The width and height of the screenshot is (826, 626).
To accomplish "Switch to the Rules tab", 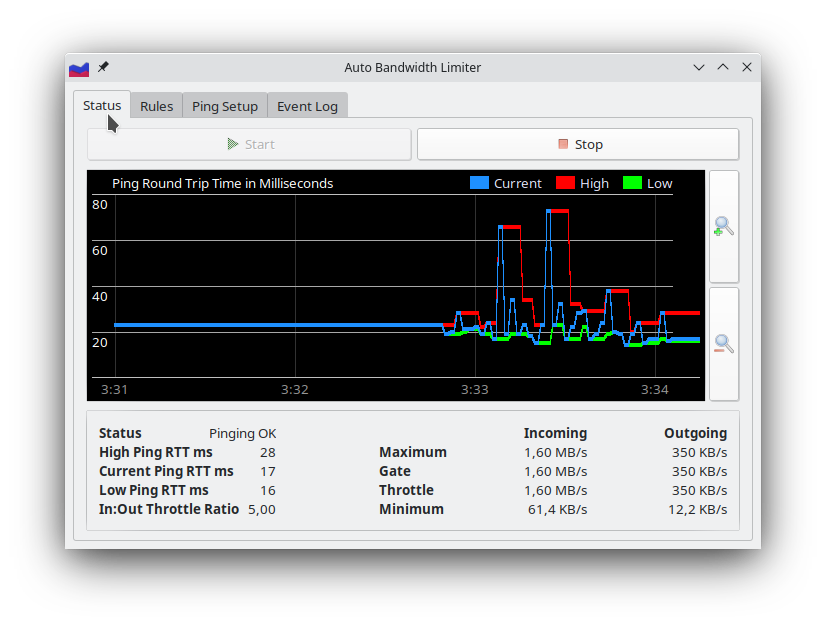I will [156, 105].
